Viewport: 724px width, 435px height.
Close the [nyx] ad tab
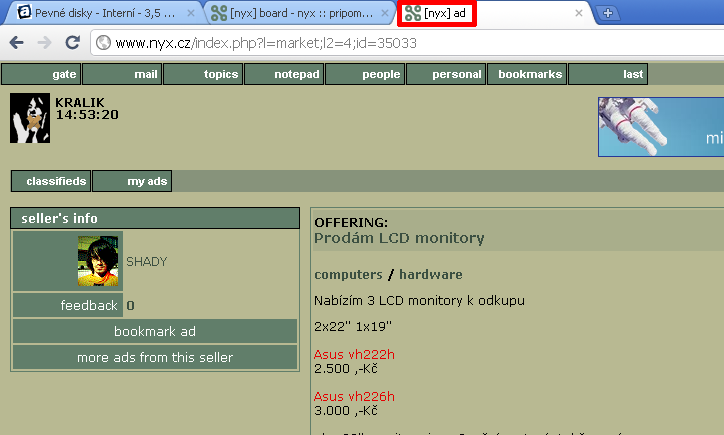tap(578, 13)
